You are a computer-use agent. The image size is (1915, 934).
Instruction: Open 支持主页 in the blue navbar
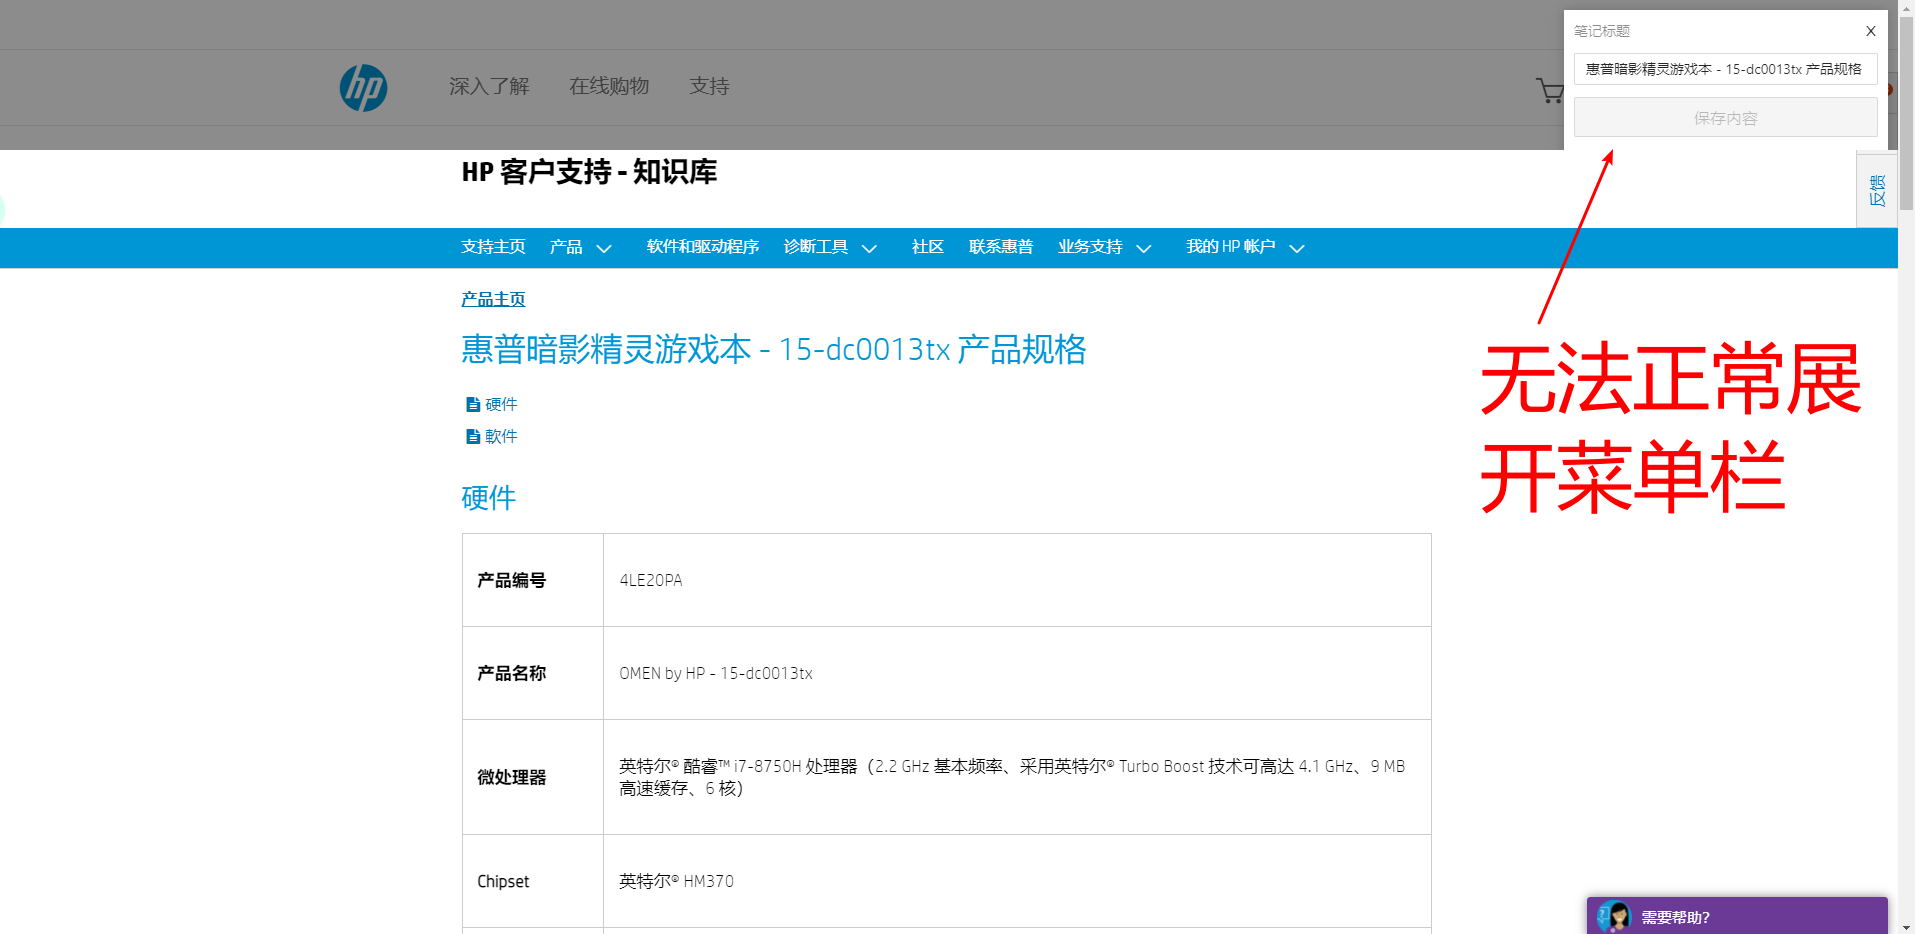pos(493,247)
